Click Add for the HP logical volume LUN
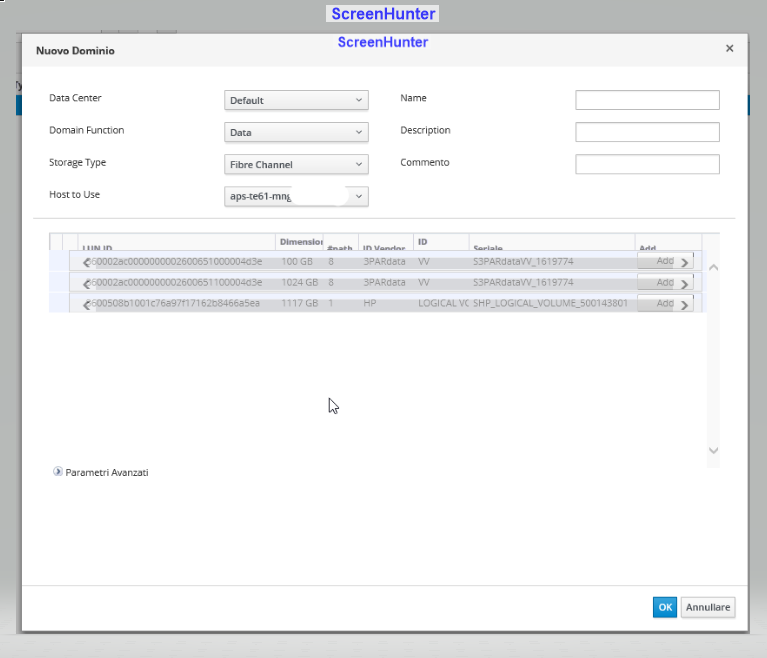The width and height of the screenshot is (767, 658). pos(665,304)
